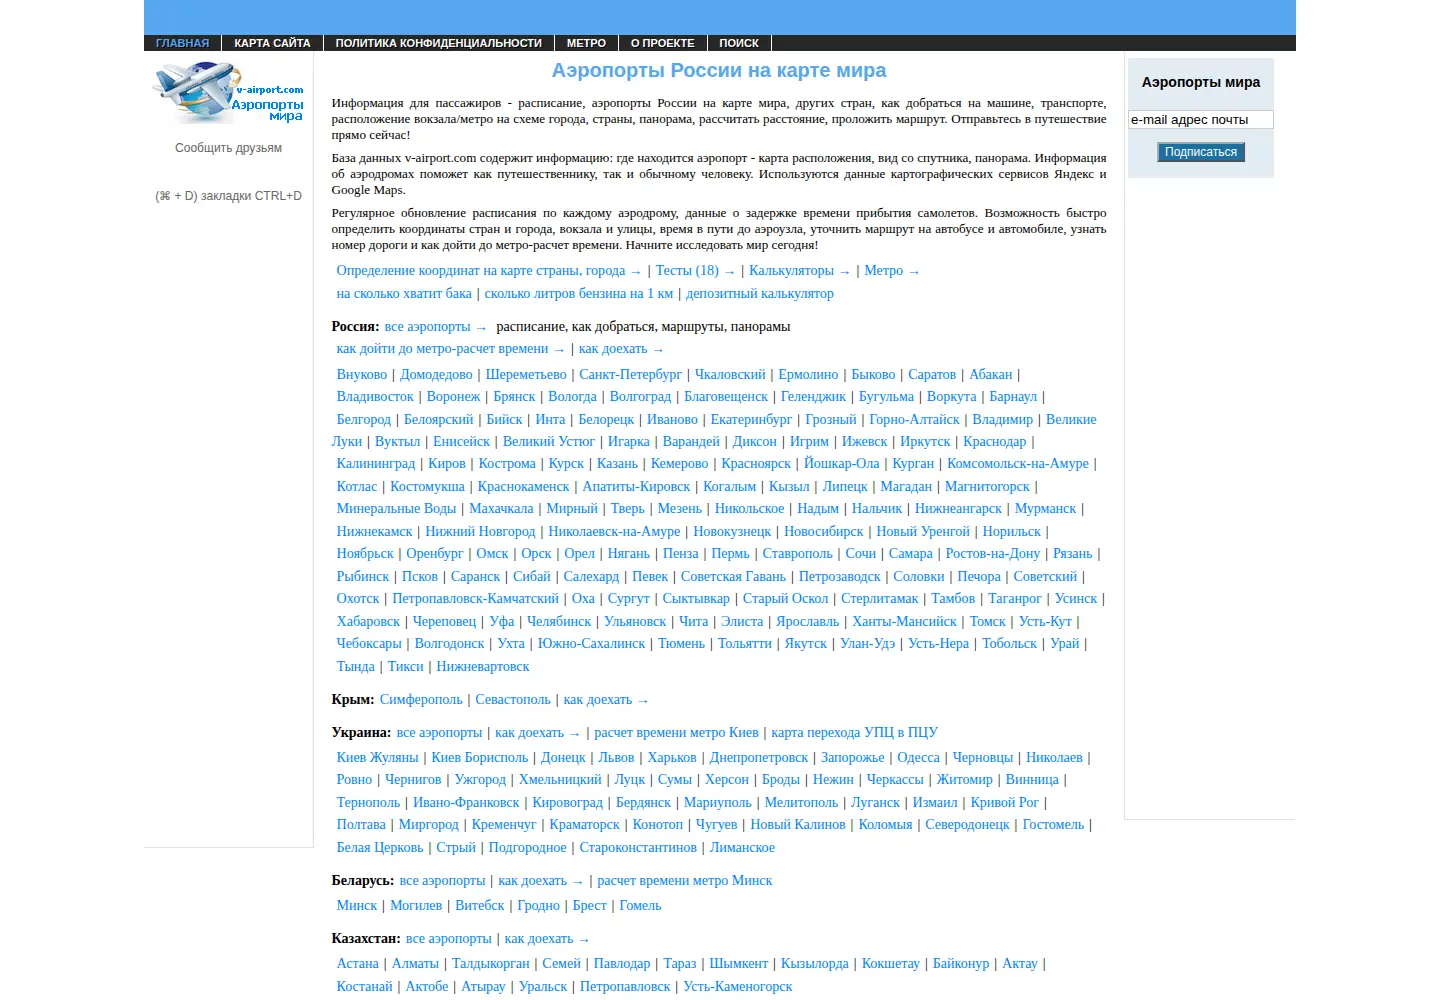This screenshot has width=1440, height=1000.
Task: Open the Екатеринбург link
Action: 751,420
